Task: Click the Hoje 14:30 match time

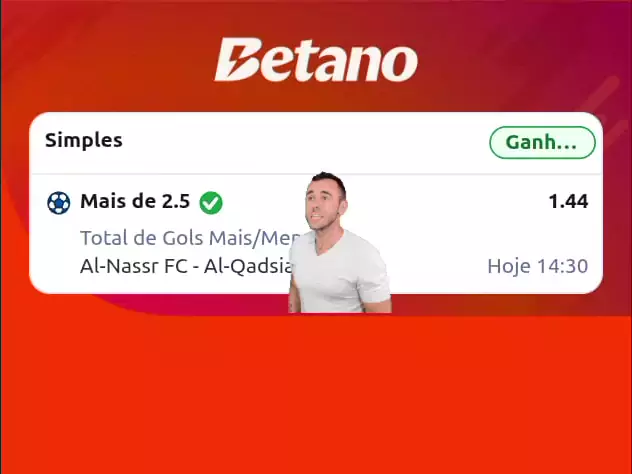Action: (x=538, y=266)
